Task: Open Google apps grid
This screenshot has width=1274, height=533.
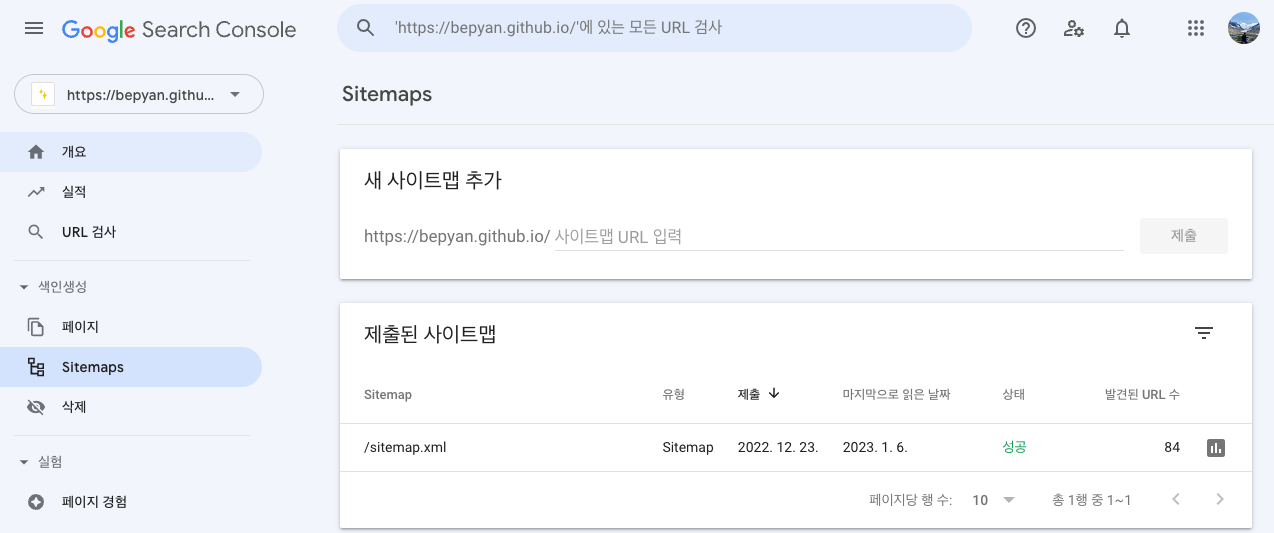Action: (x=1196, y=29)
